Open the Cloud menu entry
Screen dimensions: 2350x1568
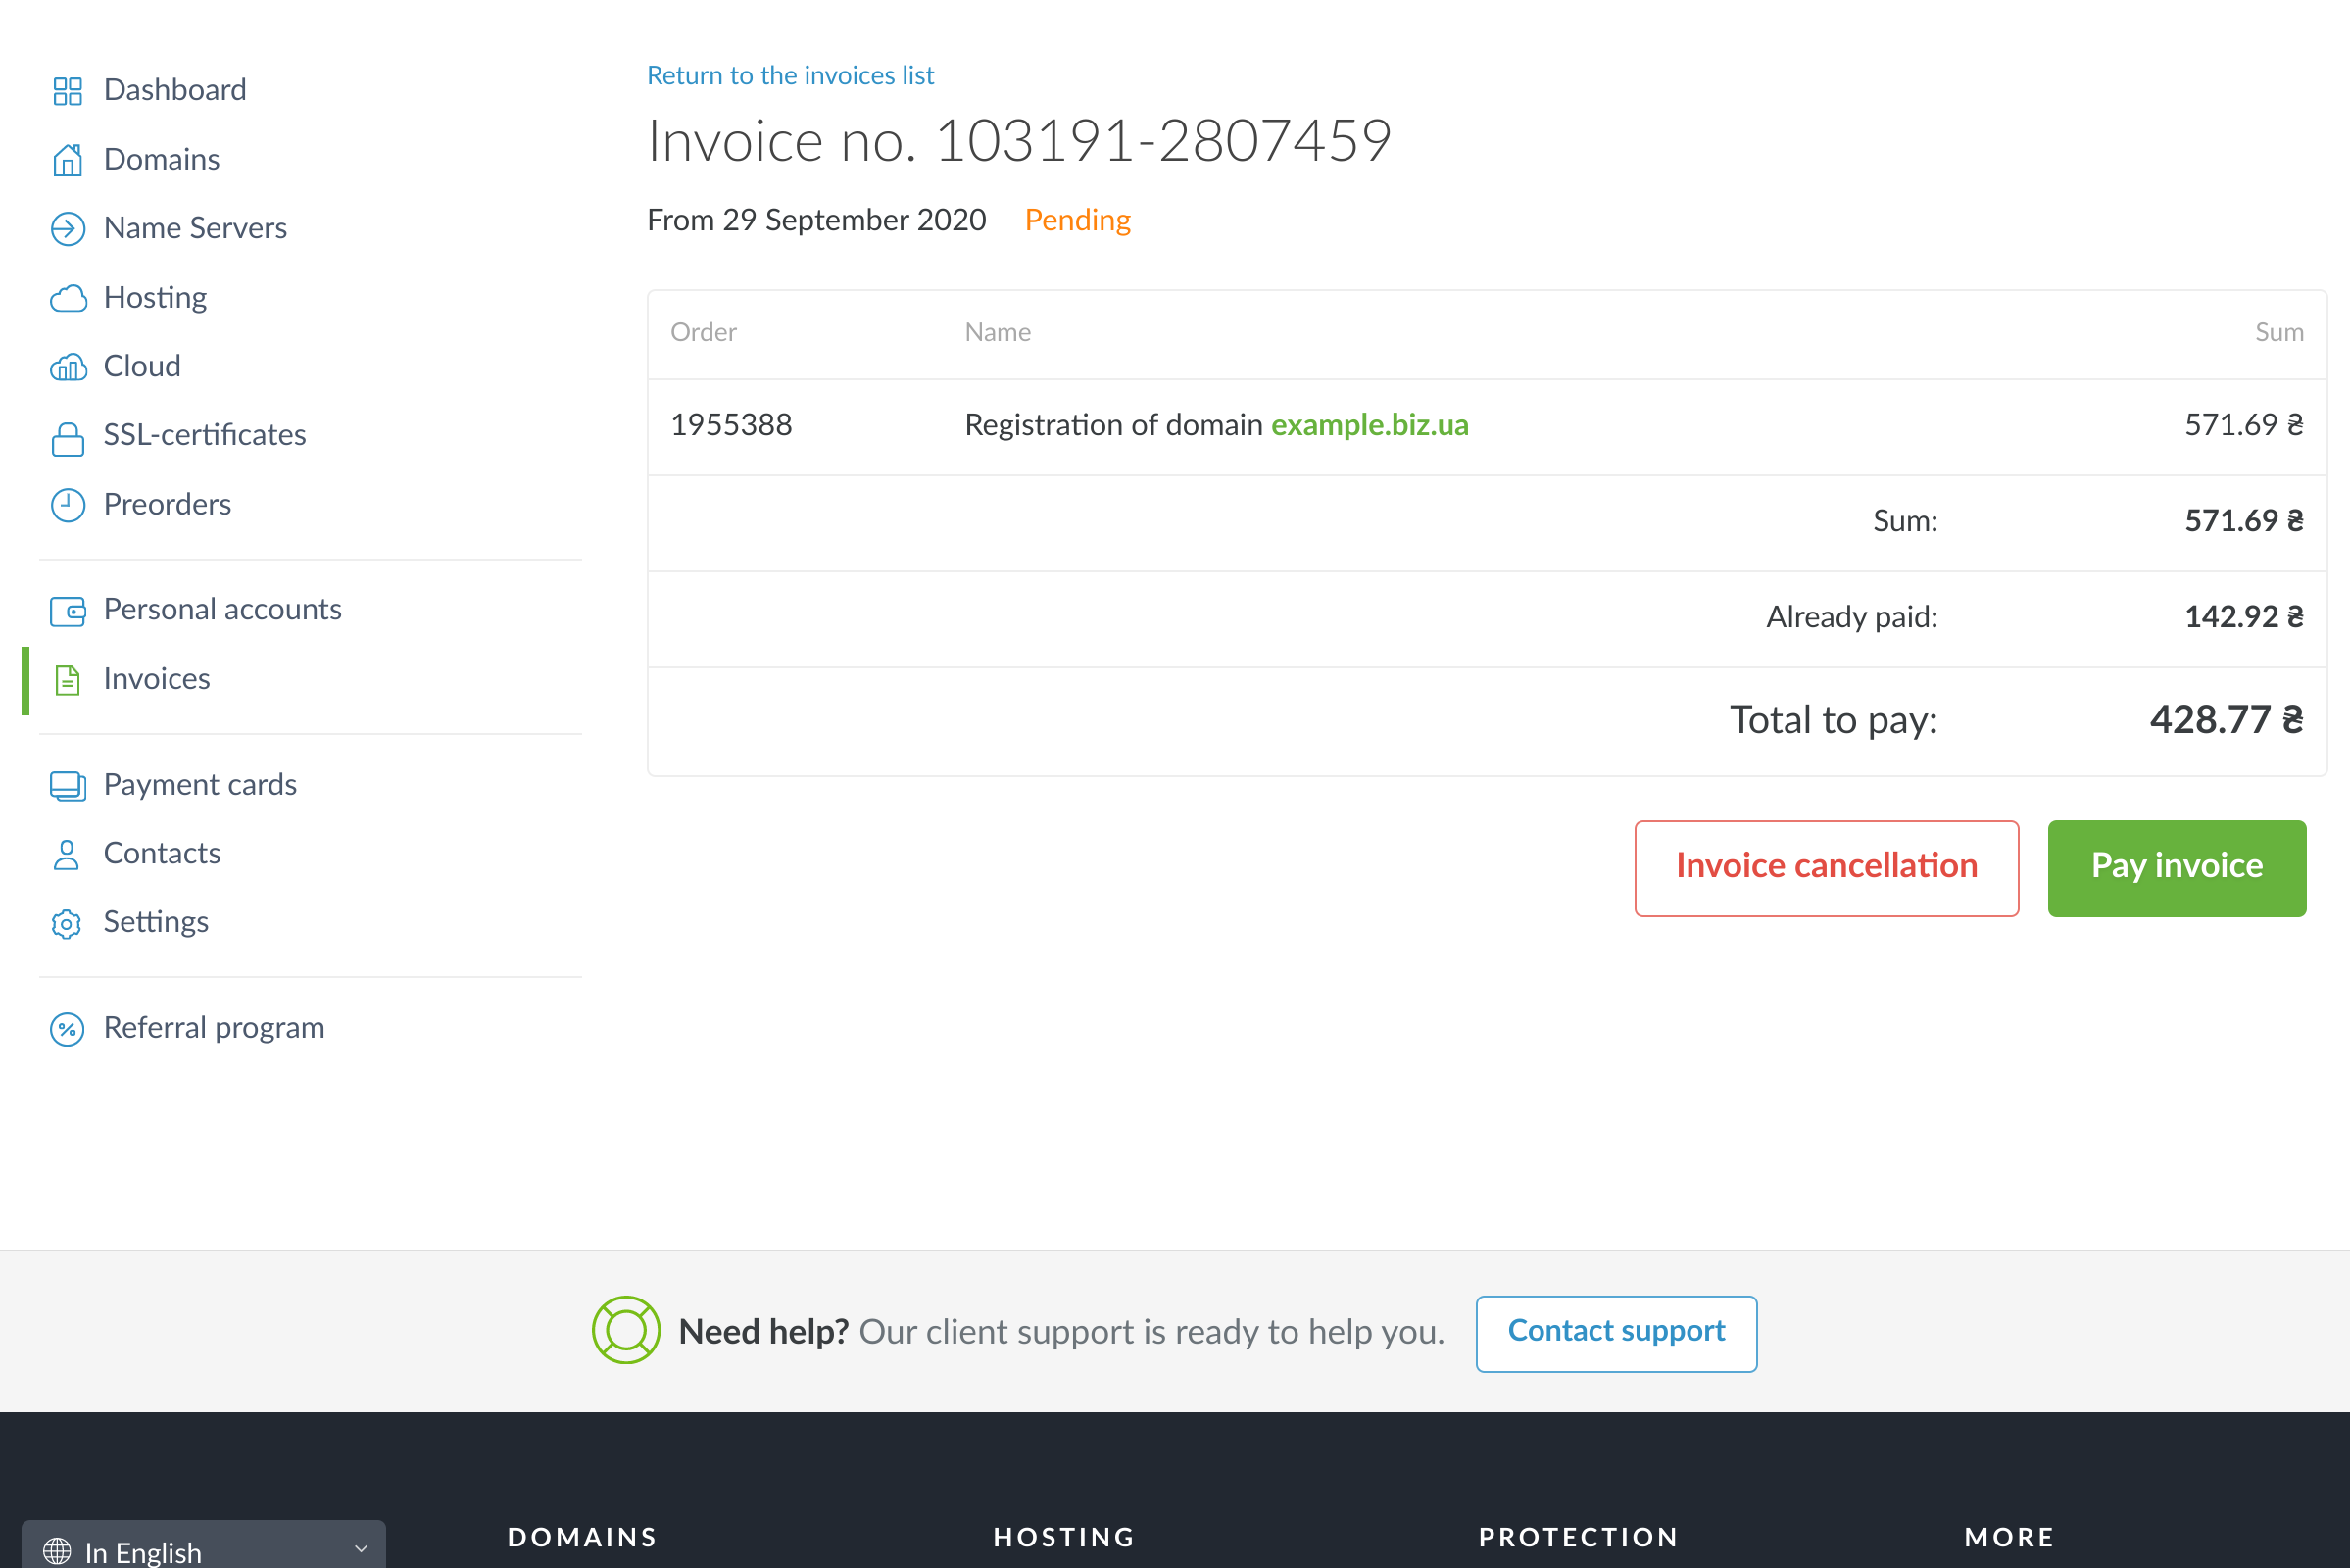[x=142, y=367]
